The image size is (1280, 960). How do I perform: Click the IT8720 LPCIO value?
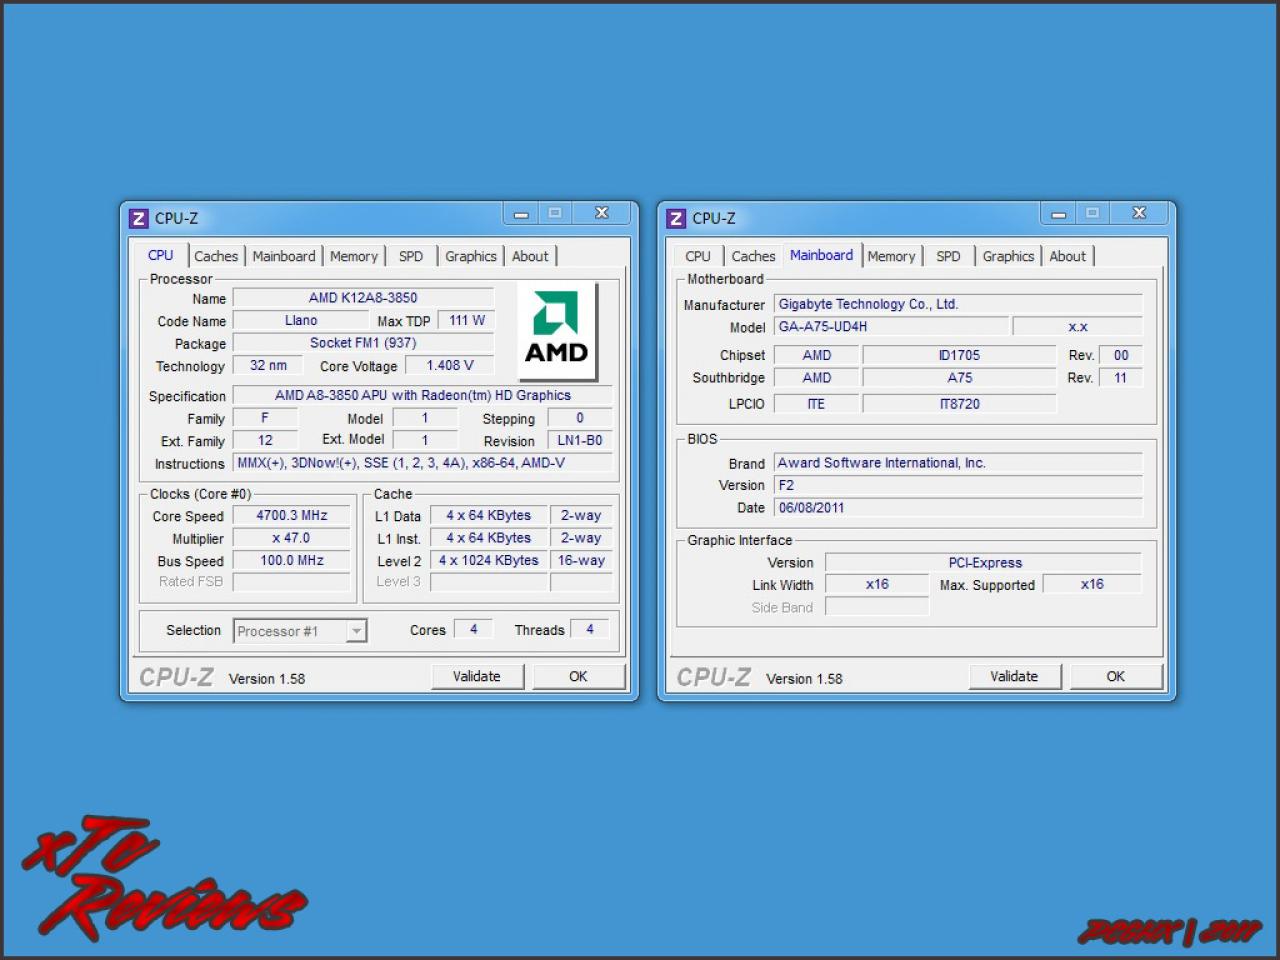(x=960, y=404)
